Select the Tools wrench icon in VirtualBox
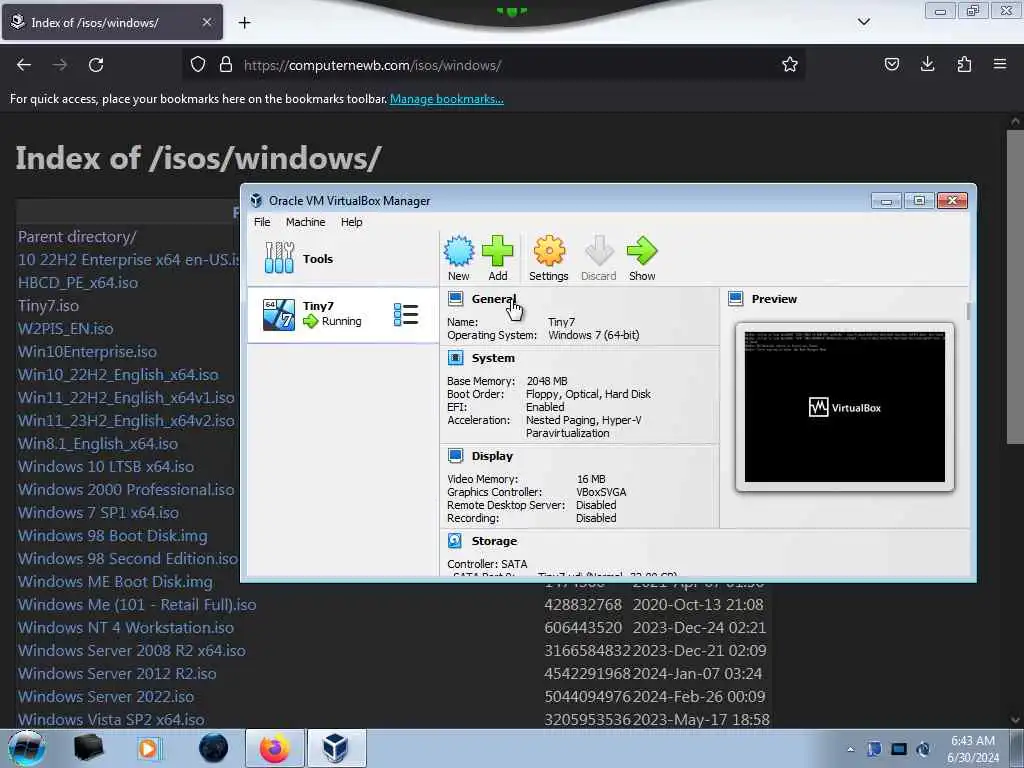The width and height of the screenshot is (1024, 768). 280,258
